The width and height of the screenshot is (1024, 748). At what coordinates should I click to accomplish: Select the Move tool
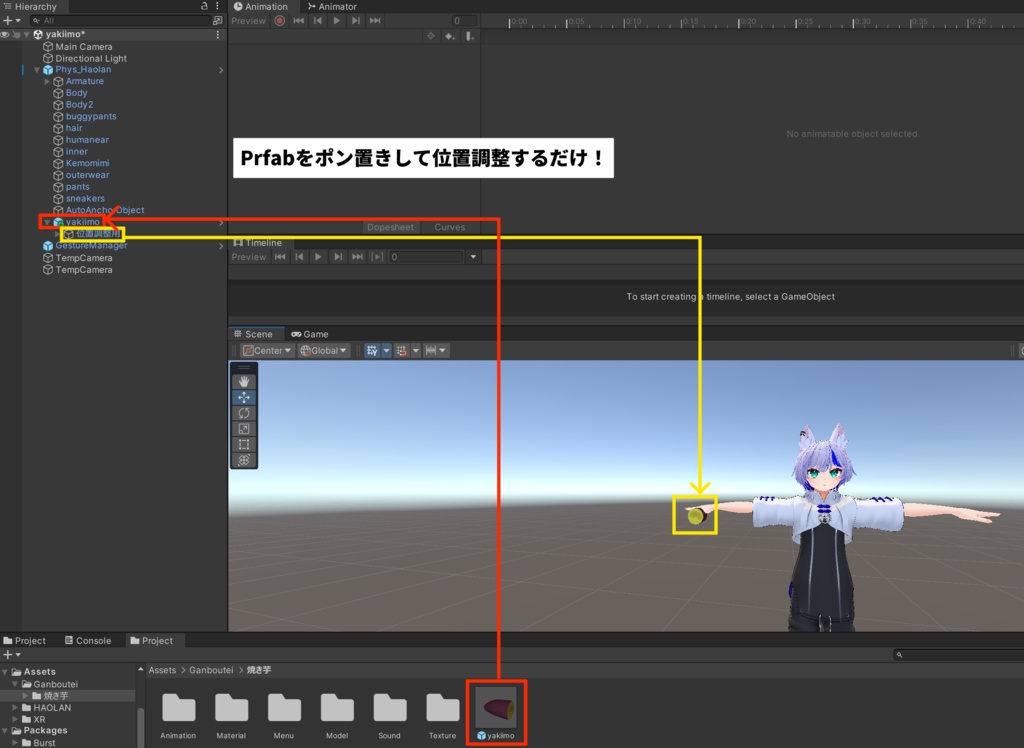click(244, 396)
